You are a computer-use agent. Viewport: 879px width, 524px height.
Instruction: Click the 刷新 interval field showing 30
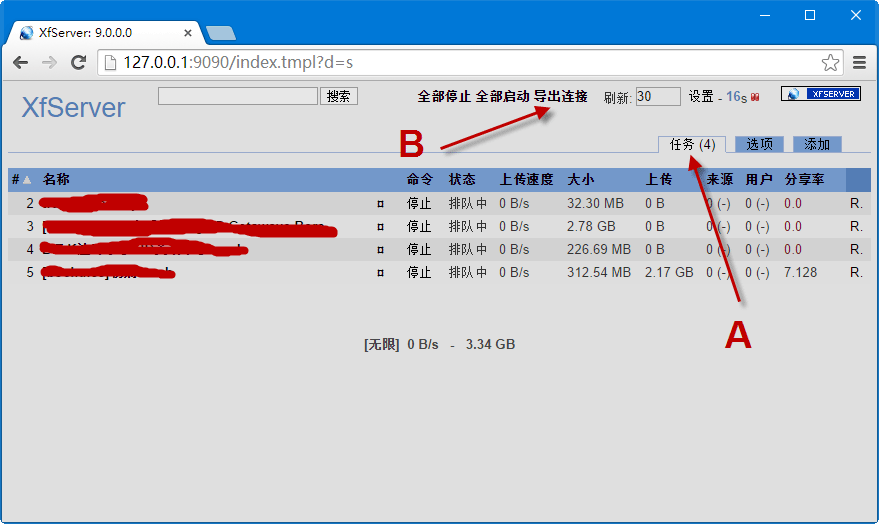tap(658, 96)
